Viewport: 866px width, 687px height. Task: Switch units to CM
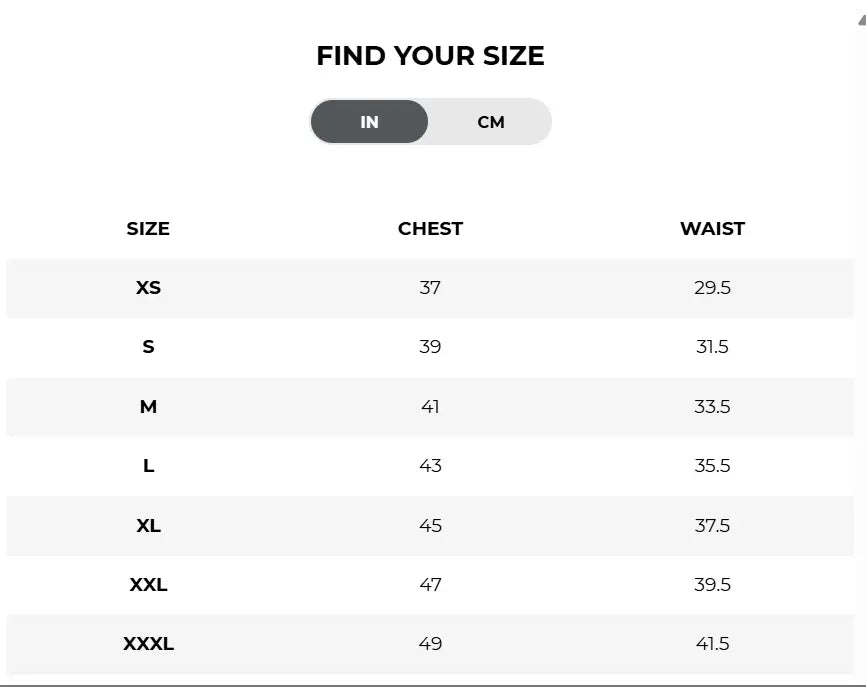tap(490, 122)
